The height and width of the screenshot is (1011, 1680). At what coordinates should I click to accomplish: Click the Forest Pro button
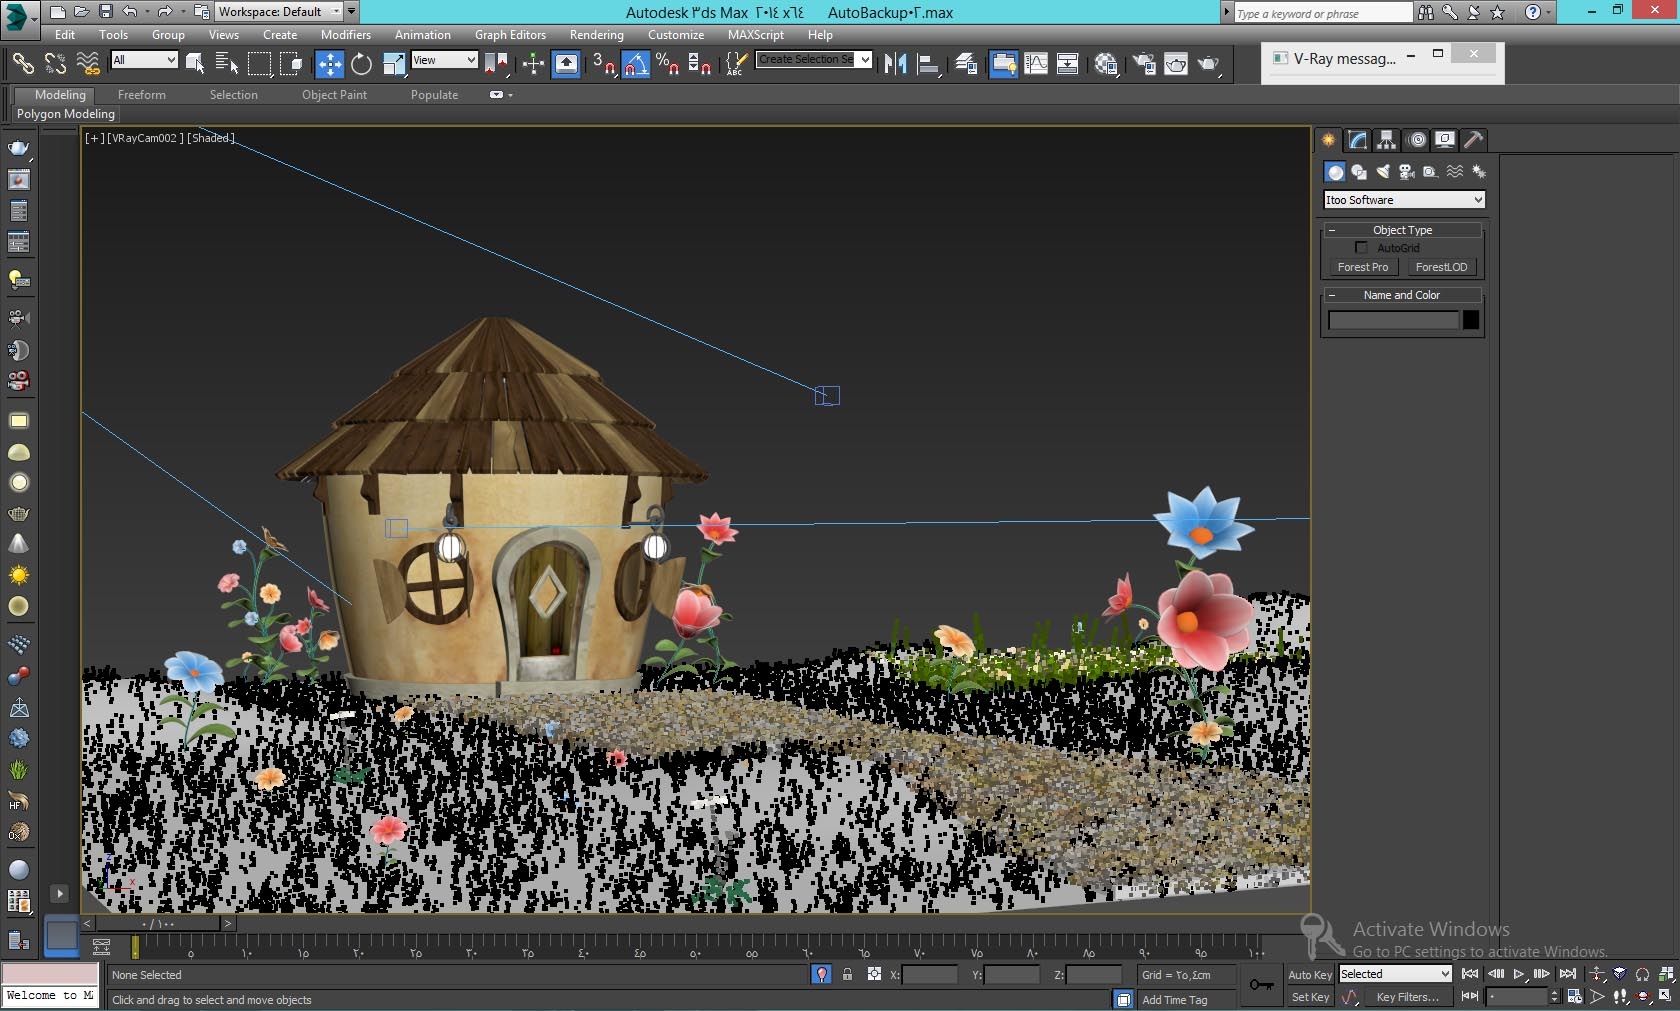1361,267
